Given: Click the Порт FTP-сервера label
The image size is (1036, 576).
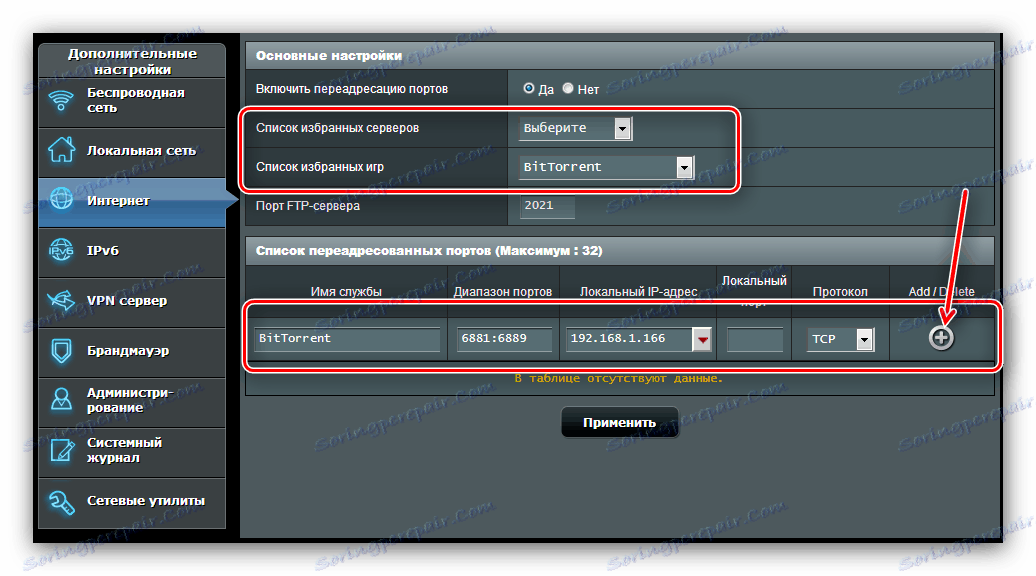Looking at the screenshot, I should pos(308,205).
